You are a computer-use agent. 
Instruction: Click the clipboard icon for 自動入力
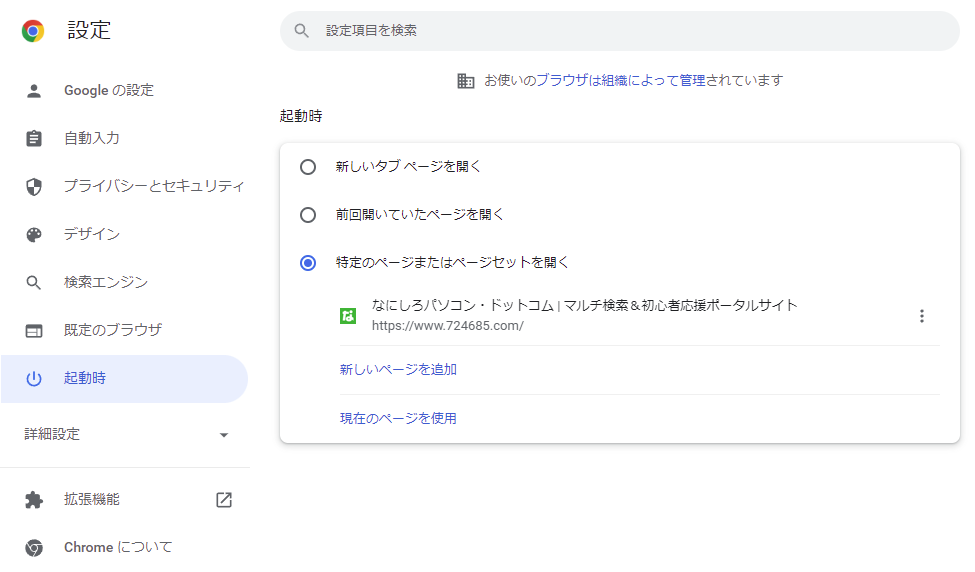34,138
